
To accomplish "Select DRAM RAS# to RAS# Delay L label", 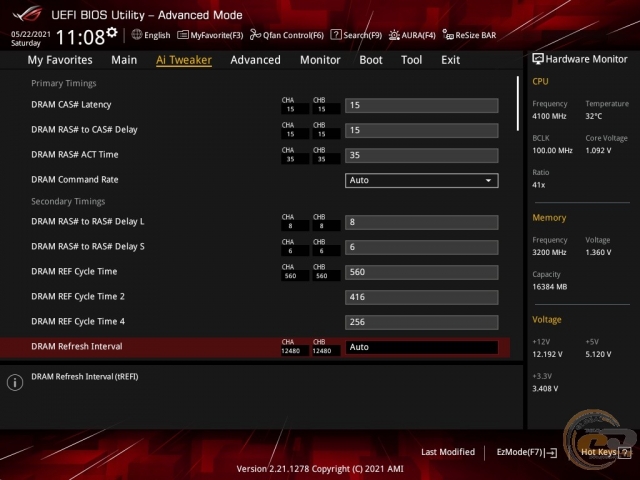I will [88, 222].
